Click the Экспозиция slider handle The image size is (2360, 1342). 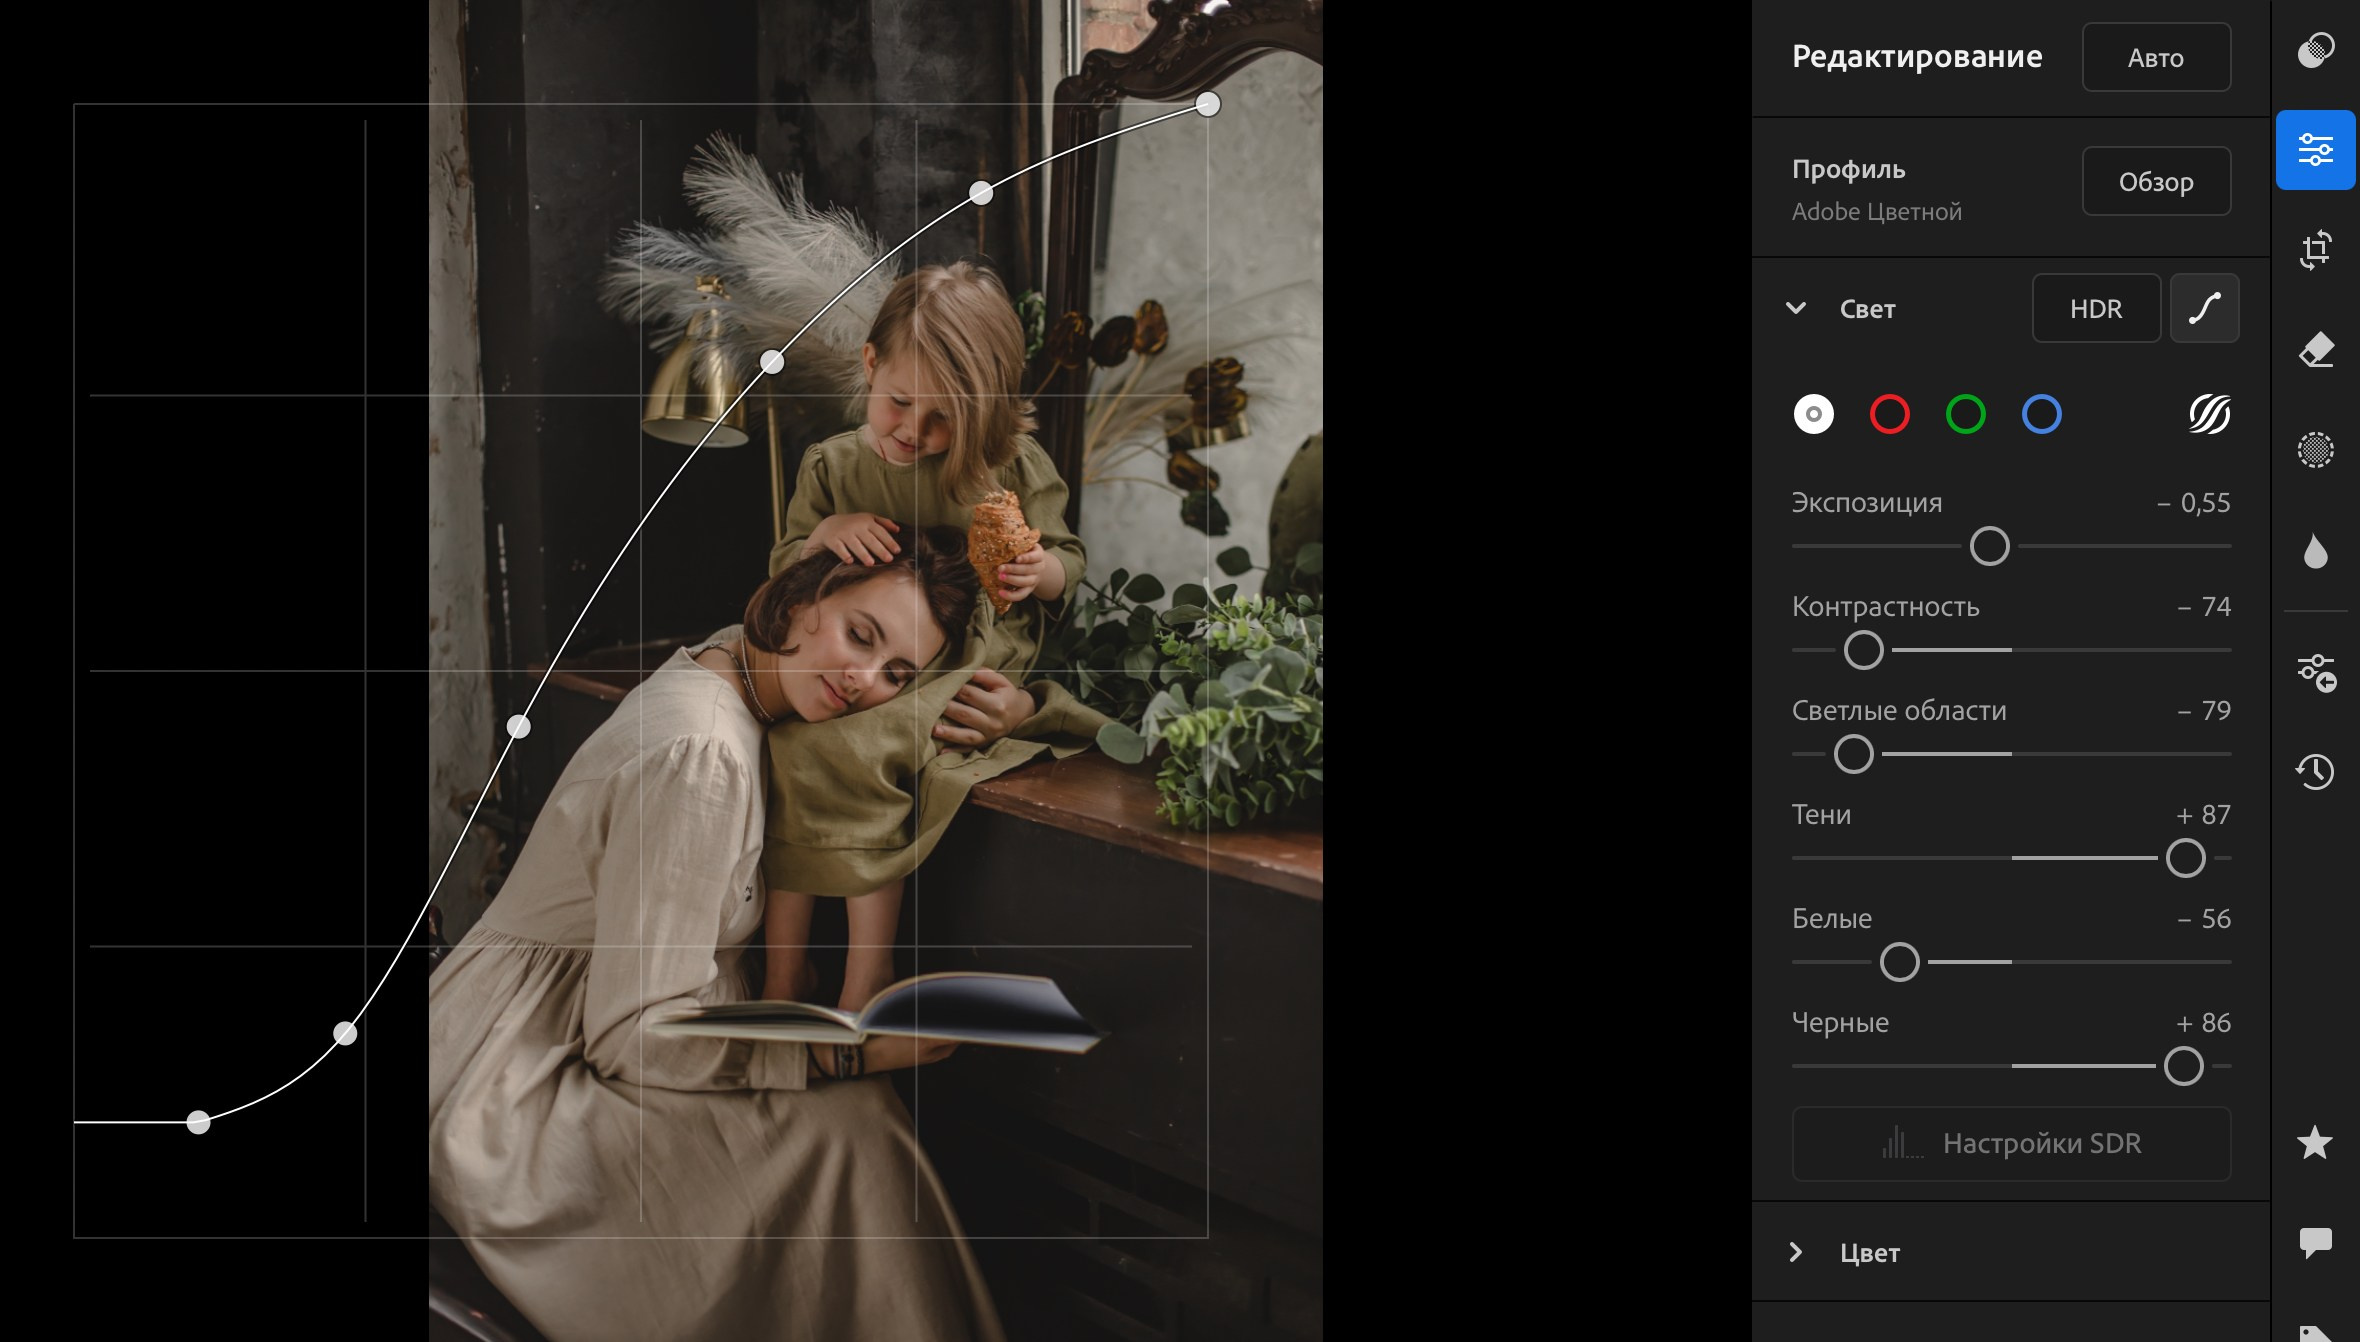coord(1989,546)
